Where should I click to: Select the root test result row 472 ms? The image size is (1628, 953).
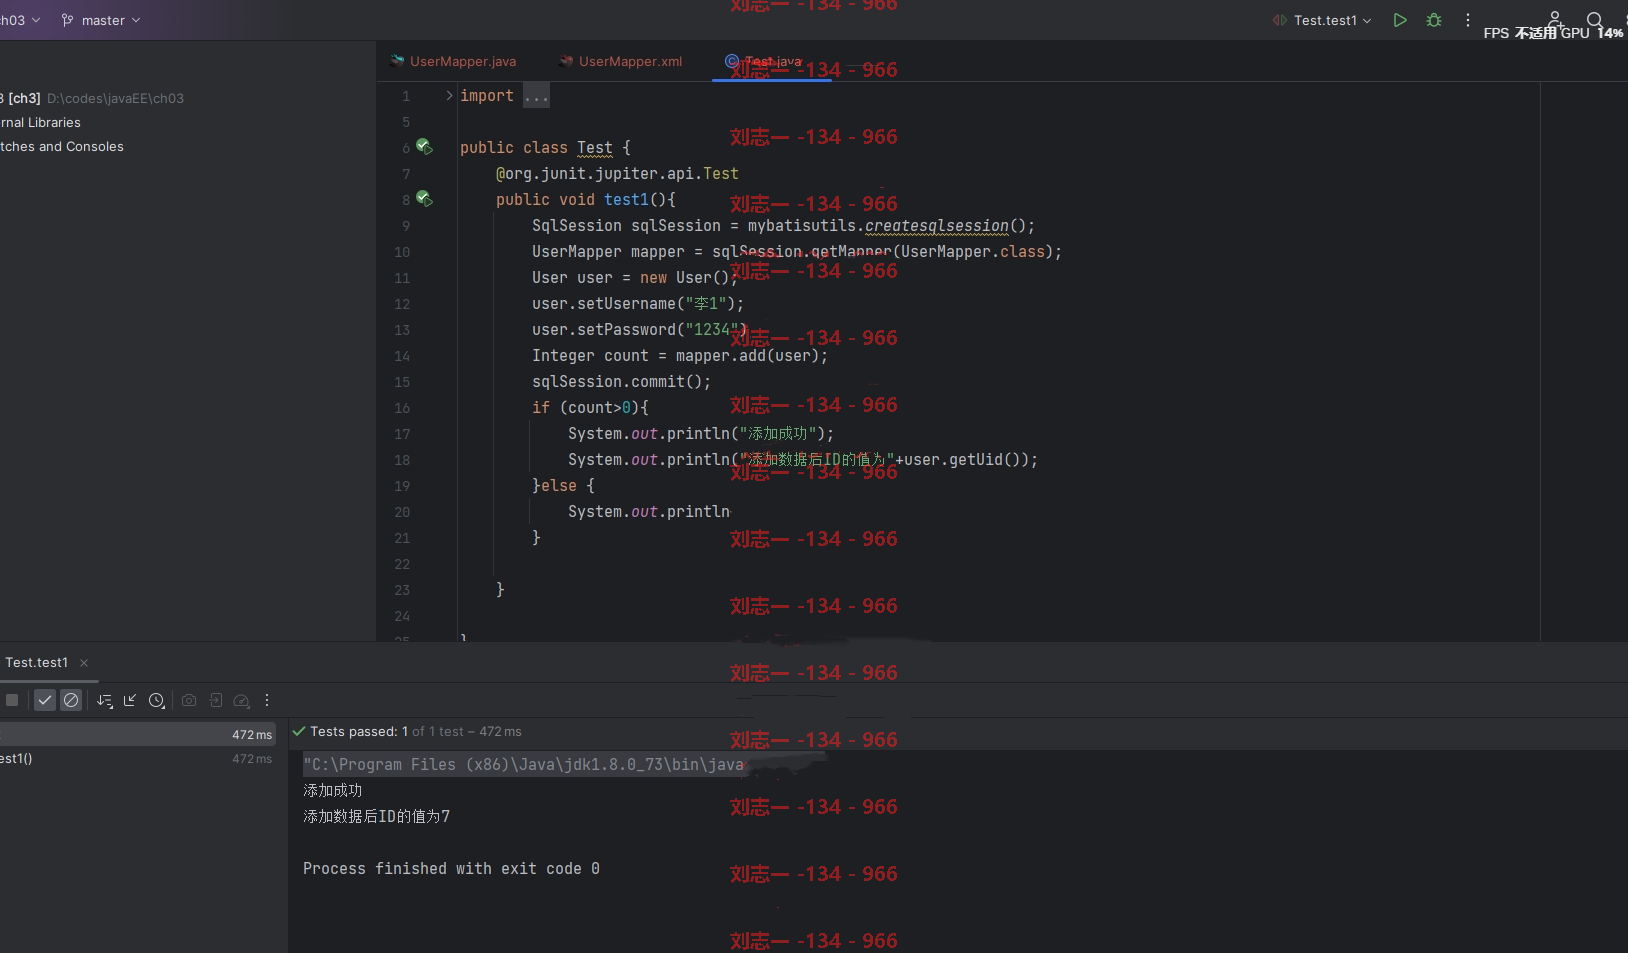tap(138, 734)
